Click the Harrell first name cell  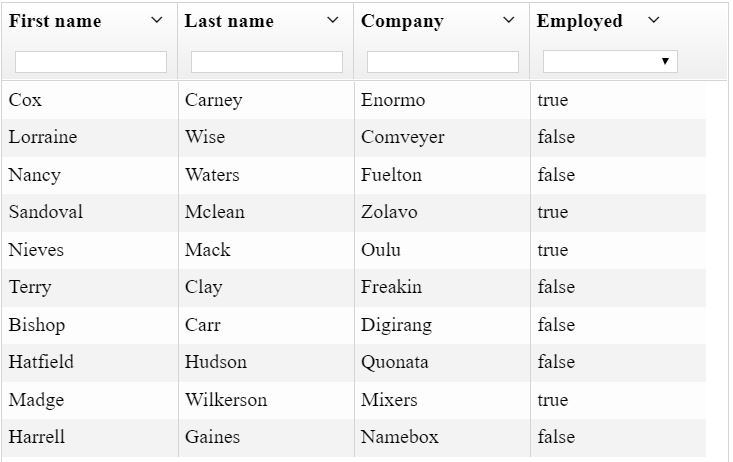tap(37, 437)
